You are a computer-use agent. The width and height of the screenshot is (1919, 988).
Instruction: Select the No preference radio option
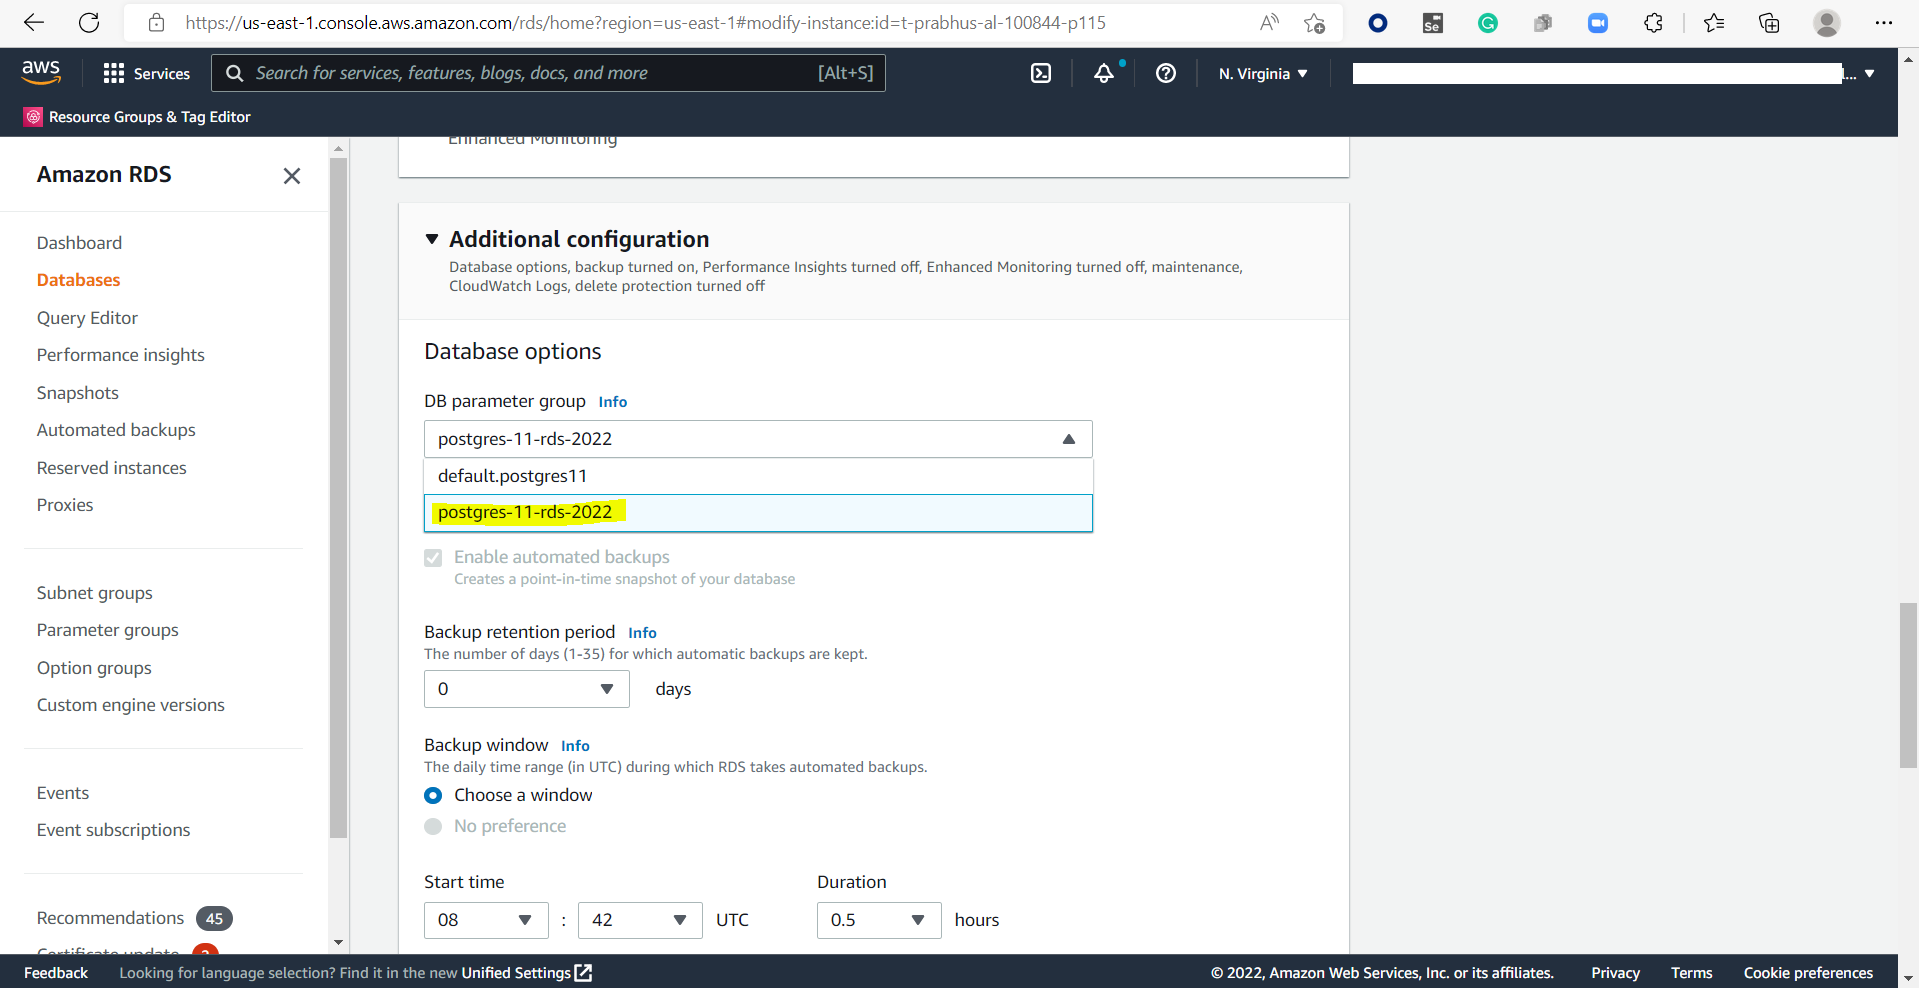click(x=433, y=826)
